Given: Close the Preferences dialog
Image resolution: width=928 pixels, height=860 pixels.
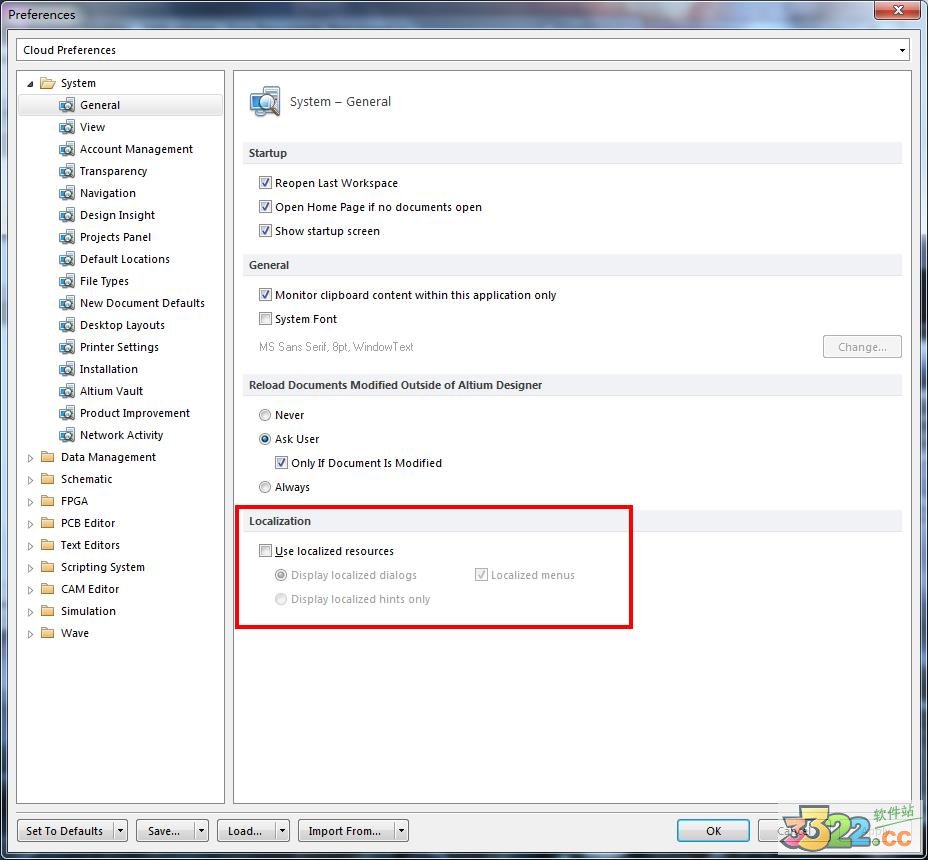Looking at the screenshot, I should click(x=898, y=10).
